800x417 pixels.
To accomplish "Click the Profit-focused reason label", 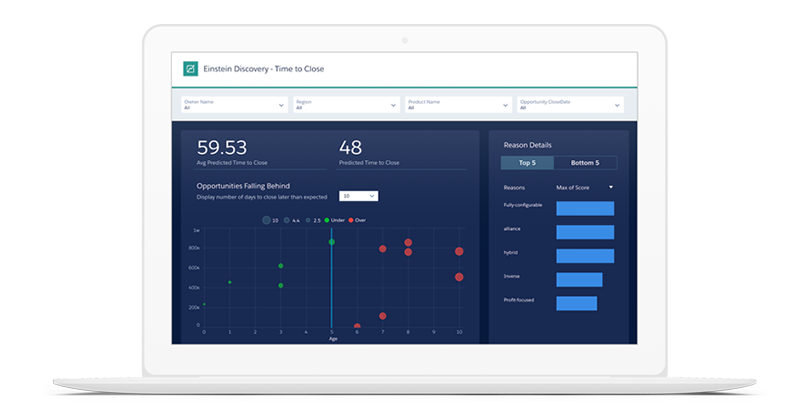I will pos(519,300).
